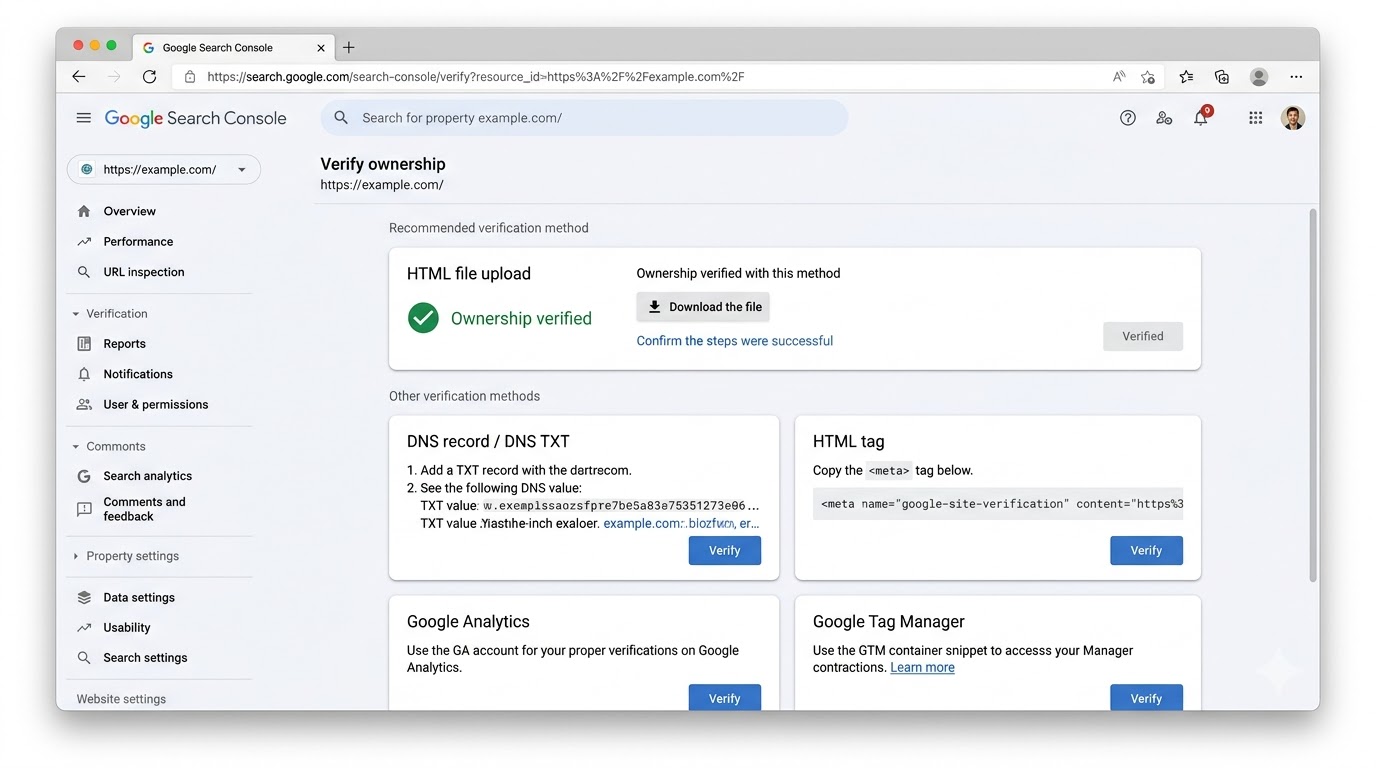Reload the page in the browser
This screenshot has width=1376, height=768.
149,77
